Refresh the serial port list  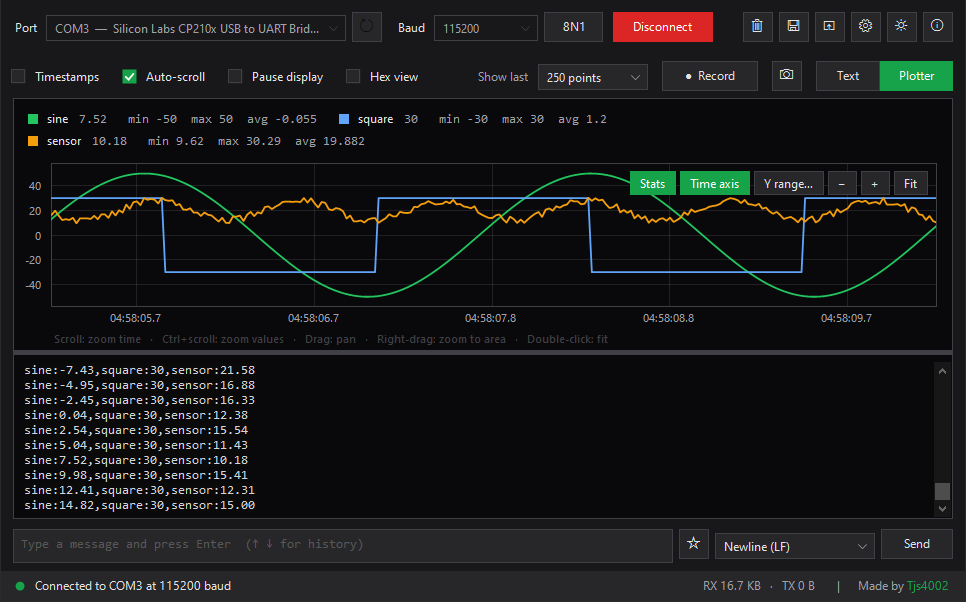coord(367,27)
